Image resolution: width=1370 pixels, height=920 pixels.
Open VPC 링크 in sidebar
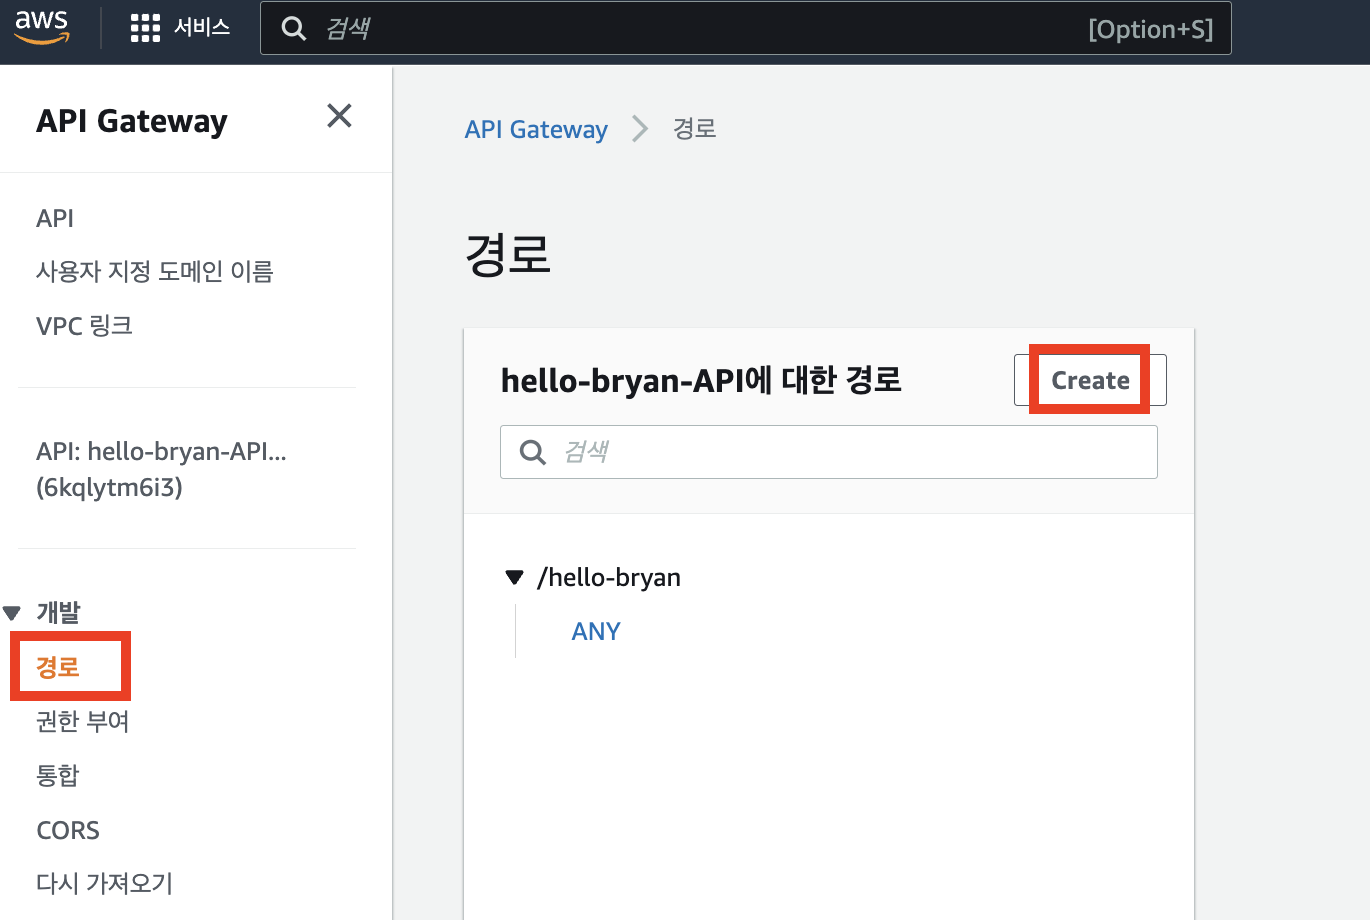click(84, 325)
